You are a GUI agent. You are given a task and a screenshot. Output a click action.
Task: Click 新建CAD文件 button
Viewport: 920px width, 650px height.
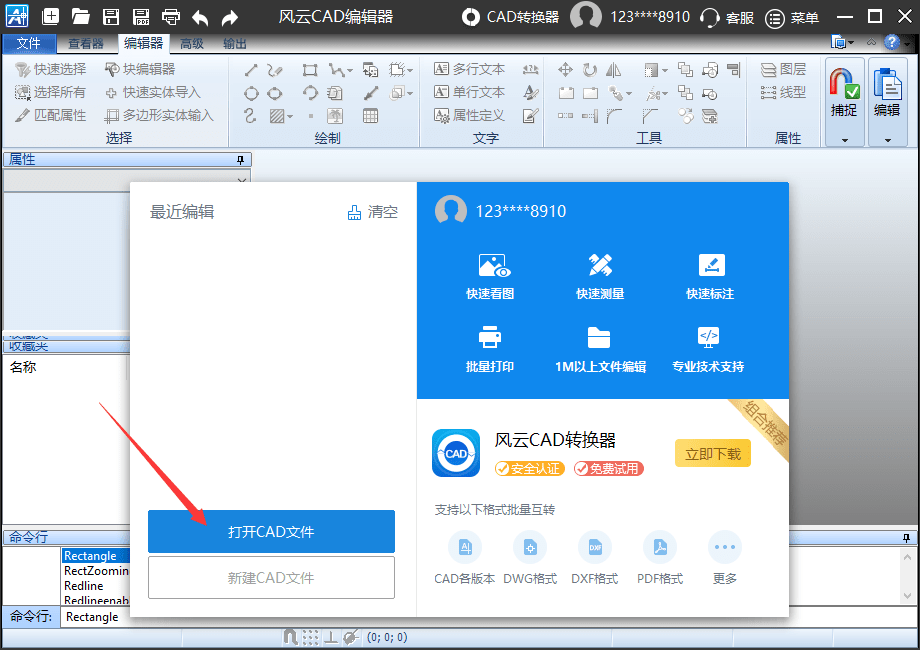pyautogui.click(x=271, y=577)
